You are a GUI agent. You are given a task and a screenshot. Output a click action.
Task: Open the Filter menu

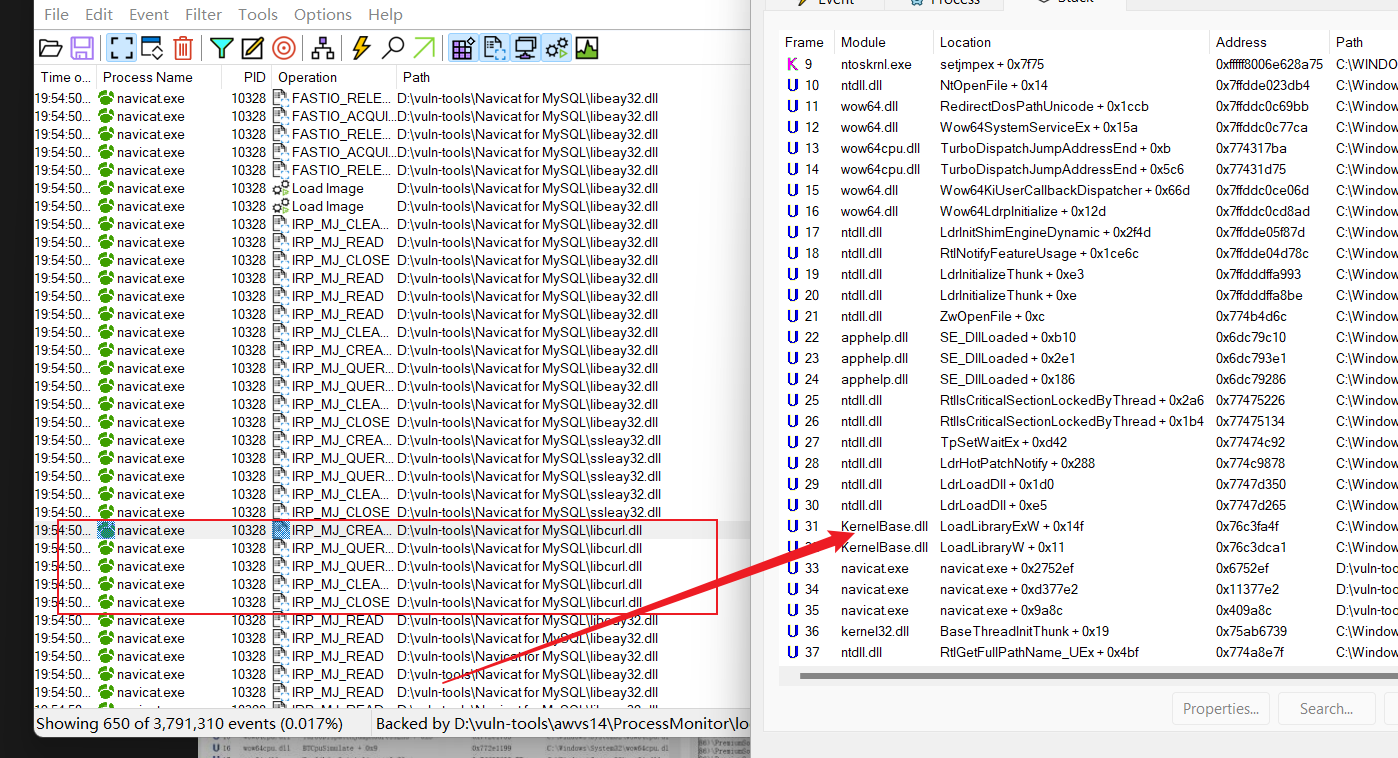[204, 15]
